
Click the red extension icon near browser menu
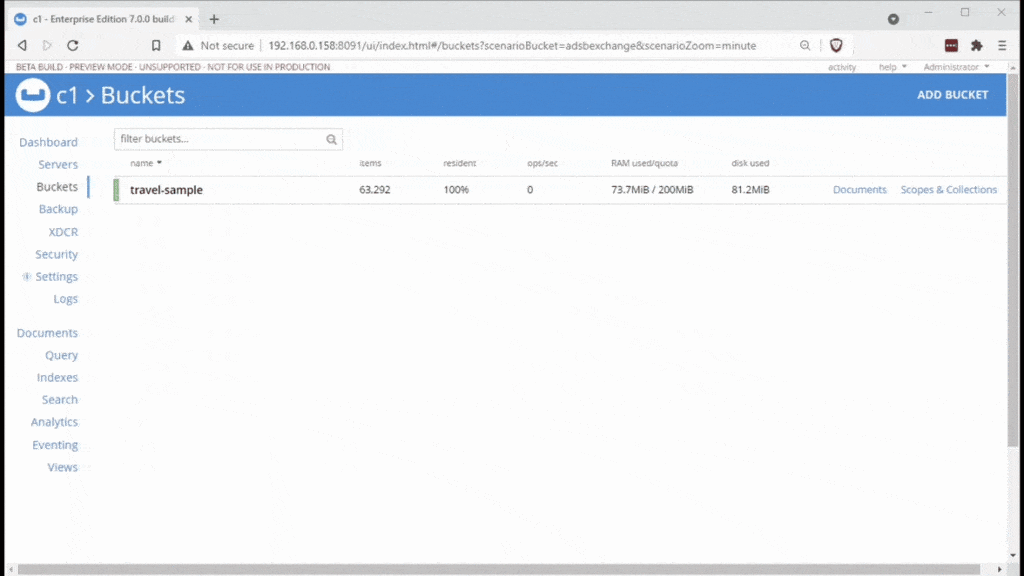950,45
